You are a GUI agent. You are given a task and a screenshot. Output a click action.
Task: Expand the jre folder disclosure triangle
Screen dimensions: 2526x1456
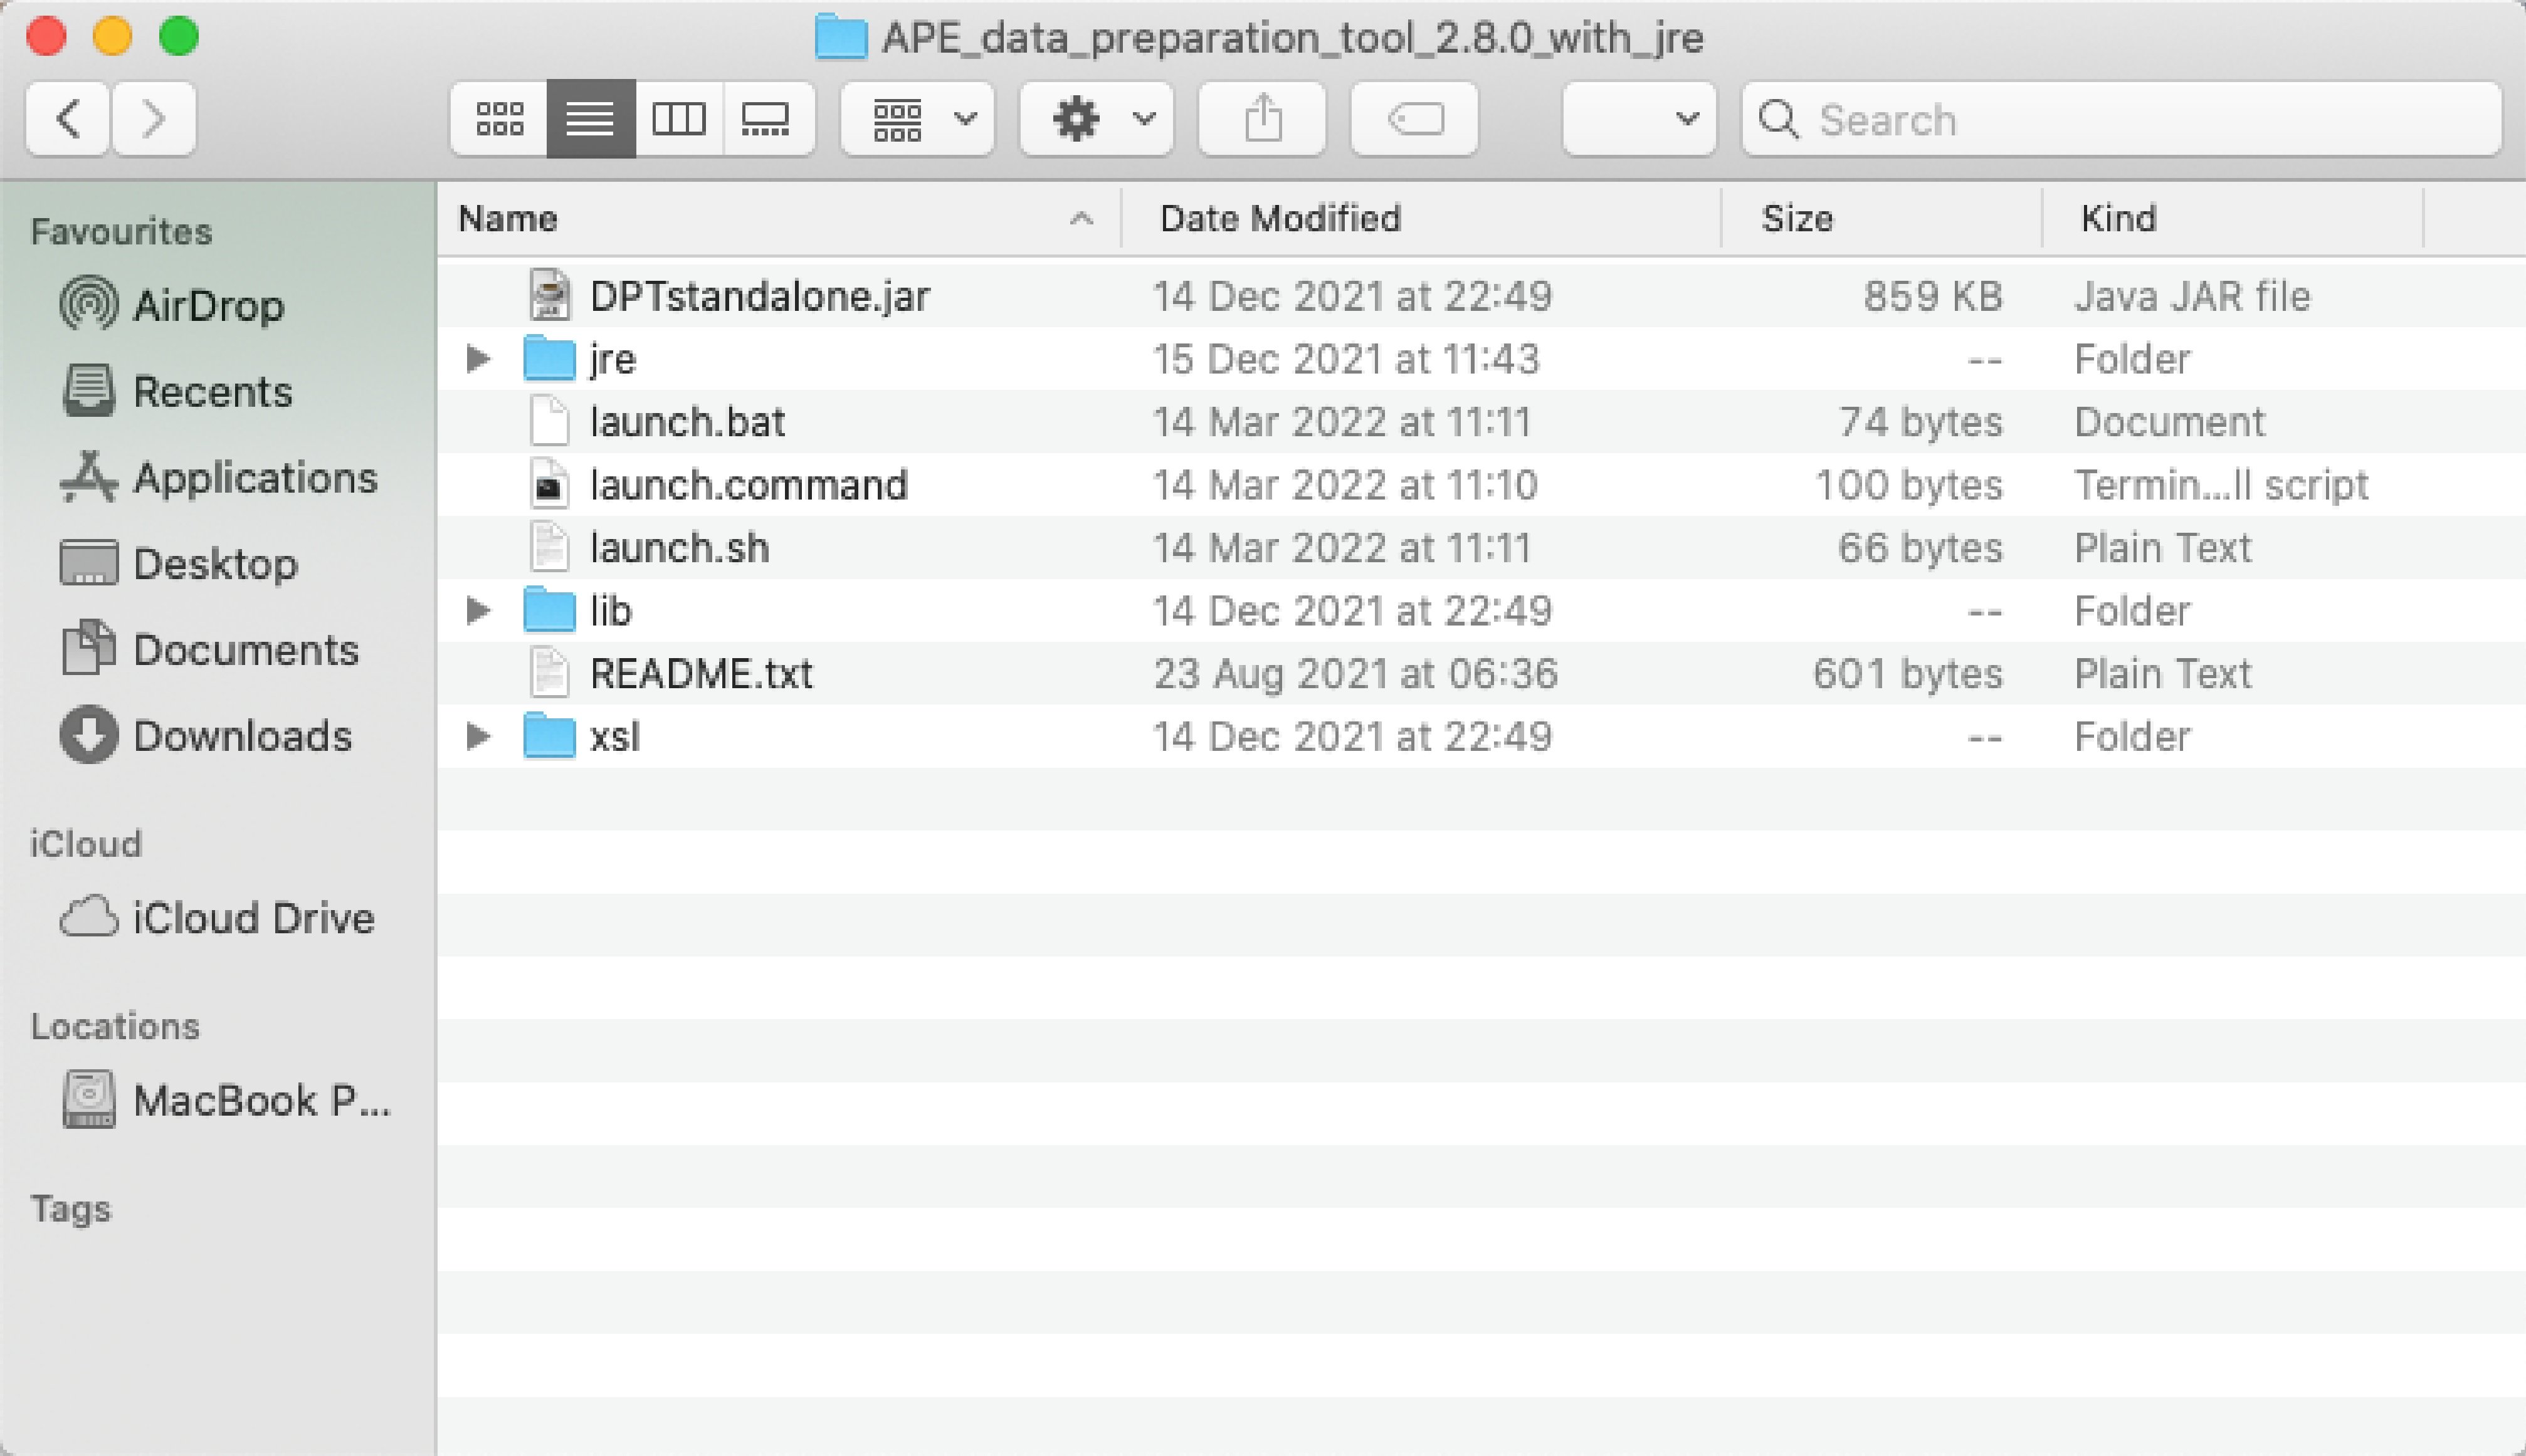(478, 358)
